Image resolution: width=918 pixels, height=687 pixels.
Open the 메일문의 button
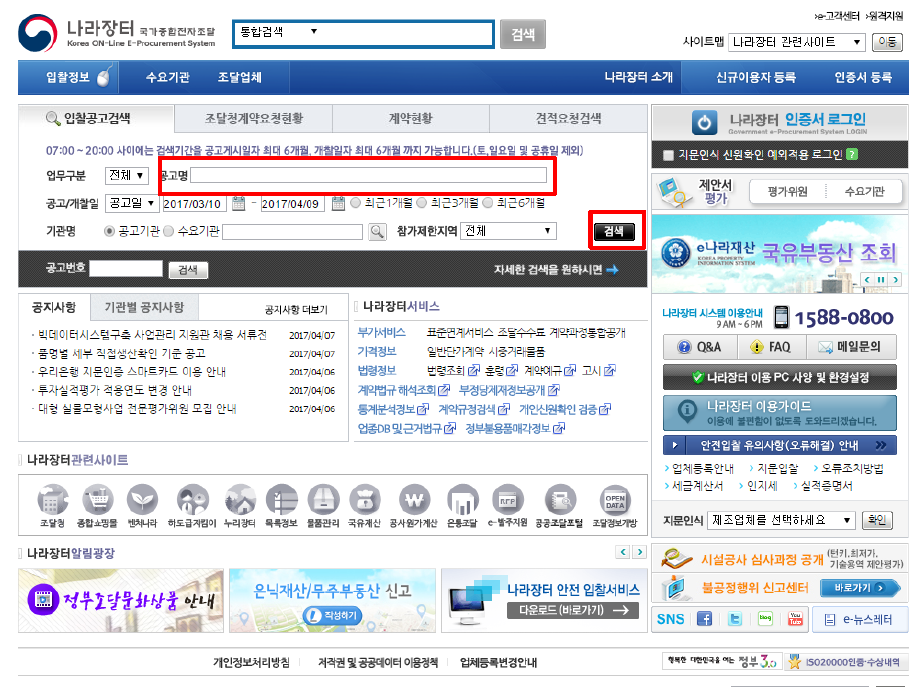851,347
